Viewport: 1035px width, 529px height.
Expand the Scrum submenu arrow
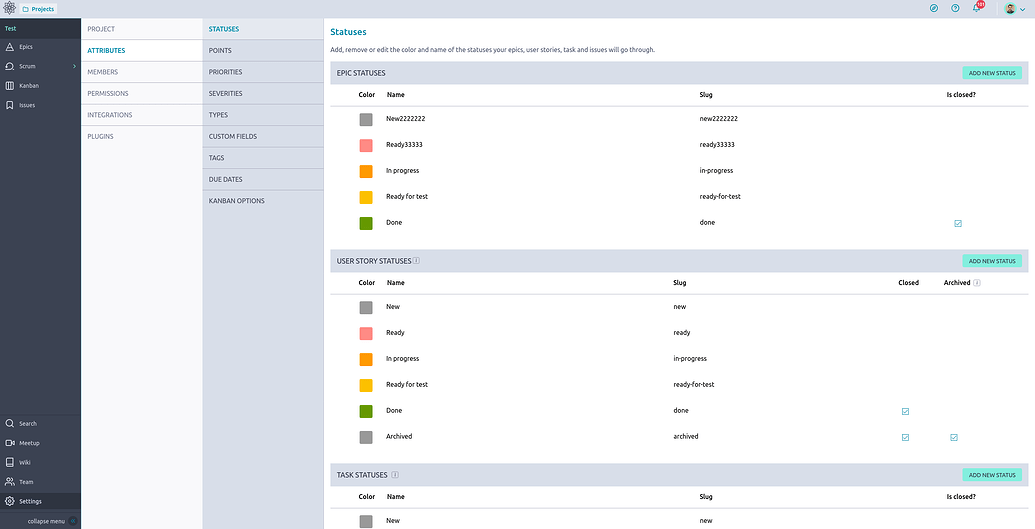coord(74,66)
